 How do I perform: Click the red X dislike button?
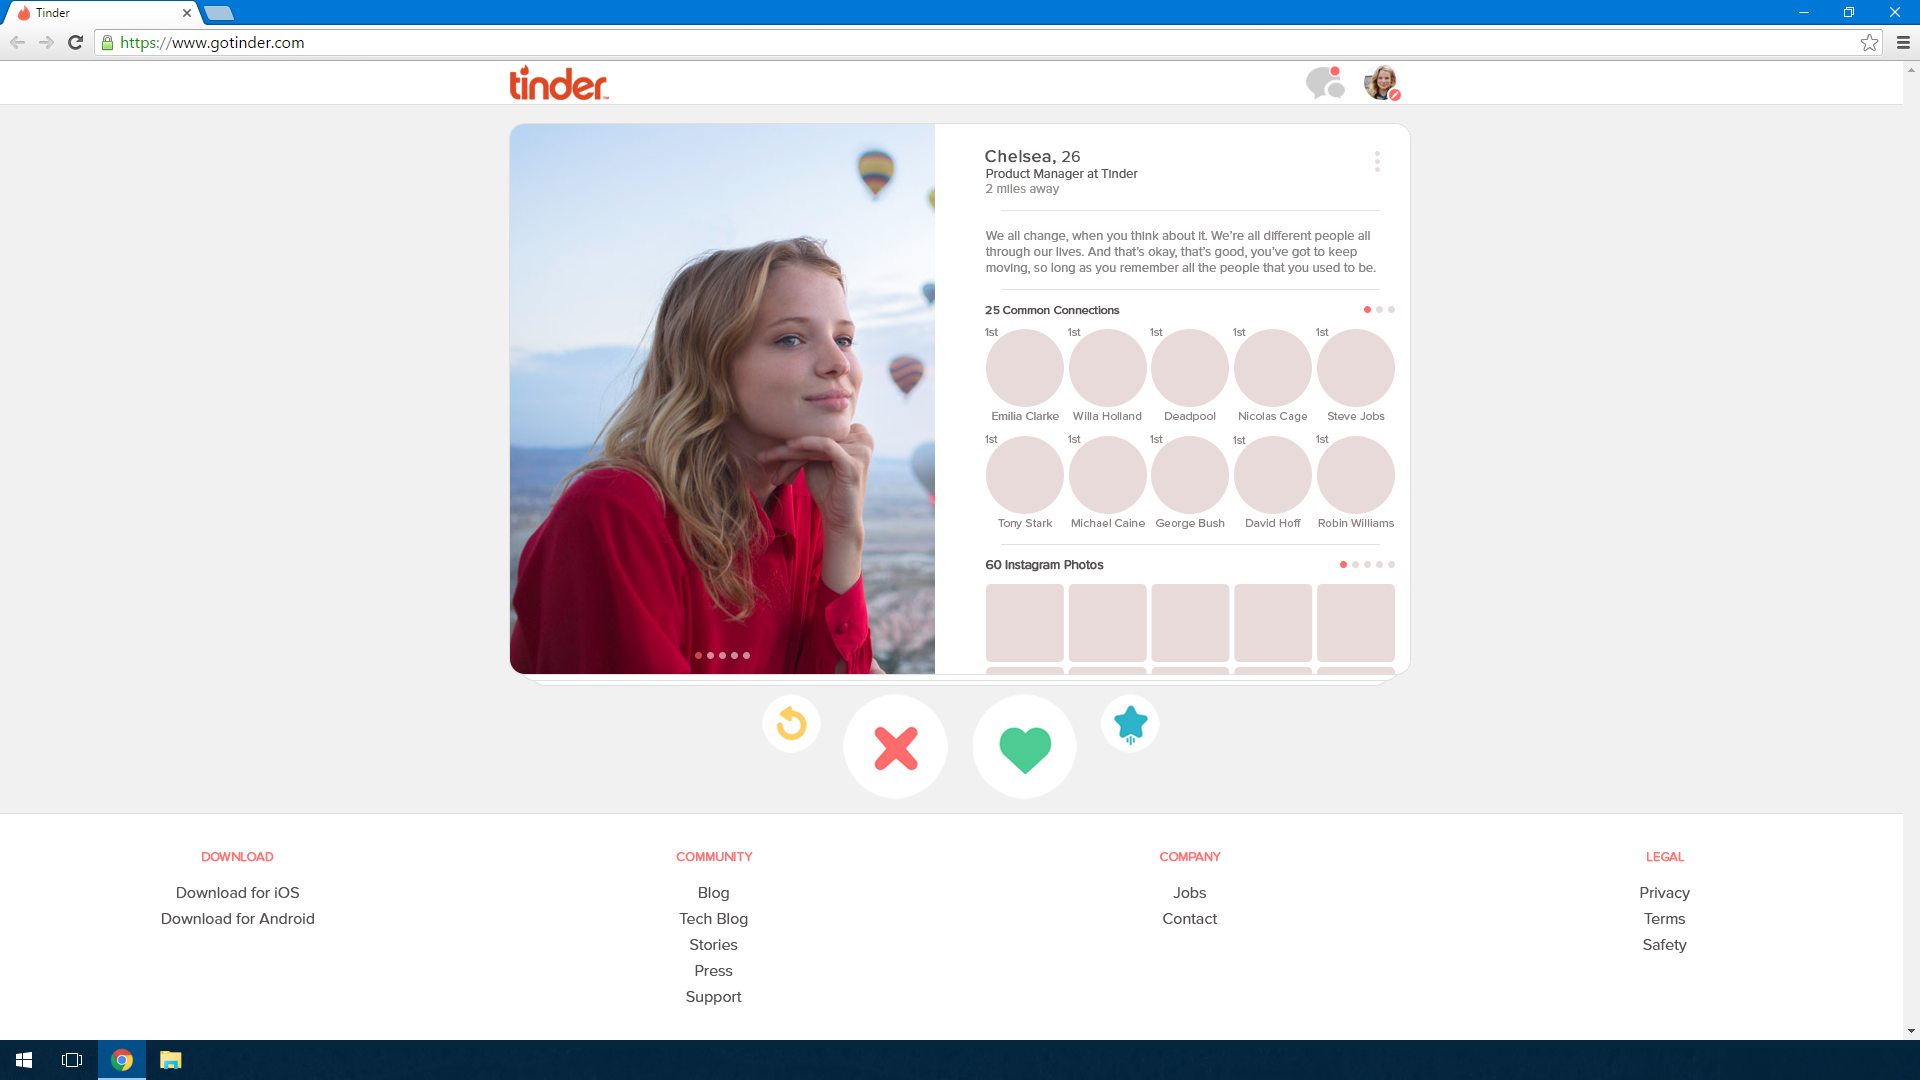click(894, 748)
